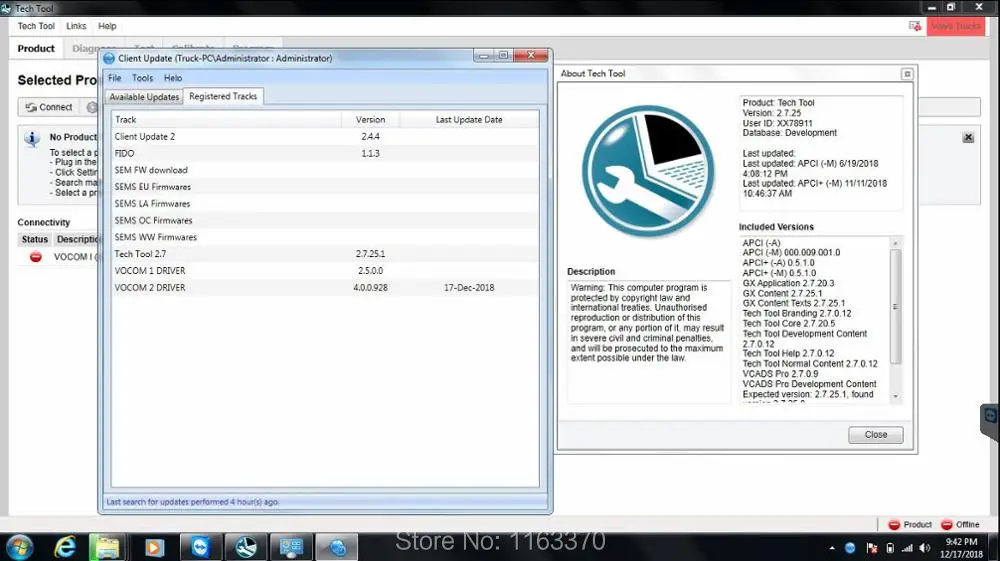This screenshot has height=561, width=1000.
Task: Open the Windows Start menu orb
Action: [18, 547]
